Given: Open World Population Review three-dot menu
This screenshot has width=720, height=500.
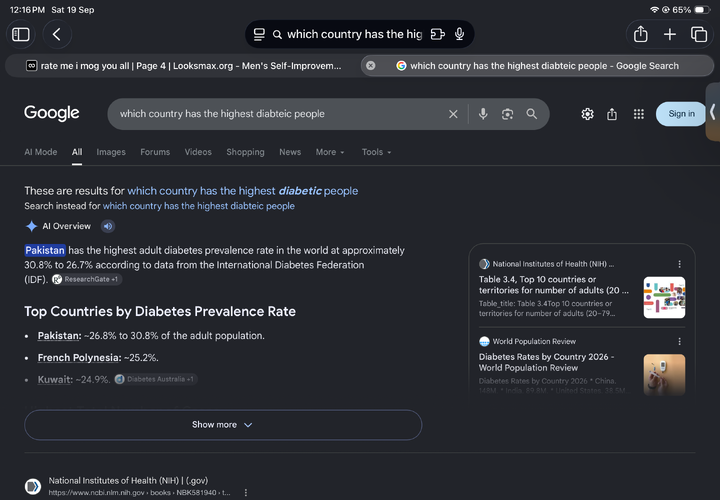Looking at the screenshot, I should pos(680,342).
